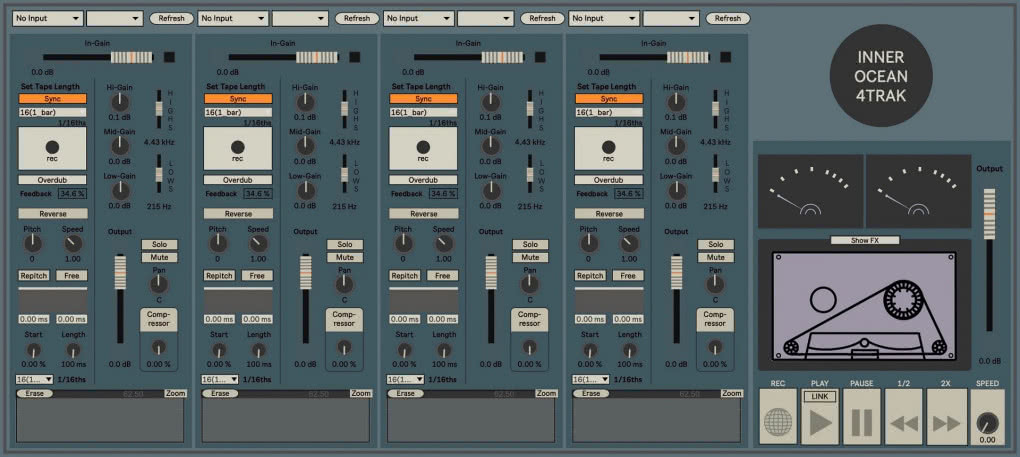The height and width of the screenshot is (457, 1020).
Task: Open track 1 No Input dropdown
Action: point(47,18)
